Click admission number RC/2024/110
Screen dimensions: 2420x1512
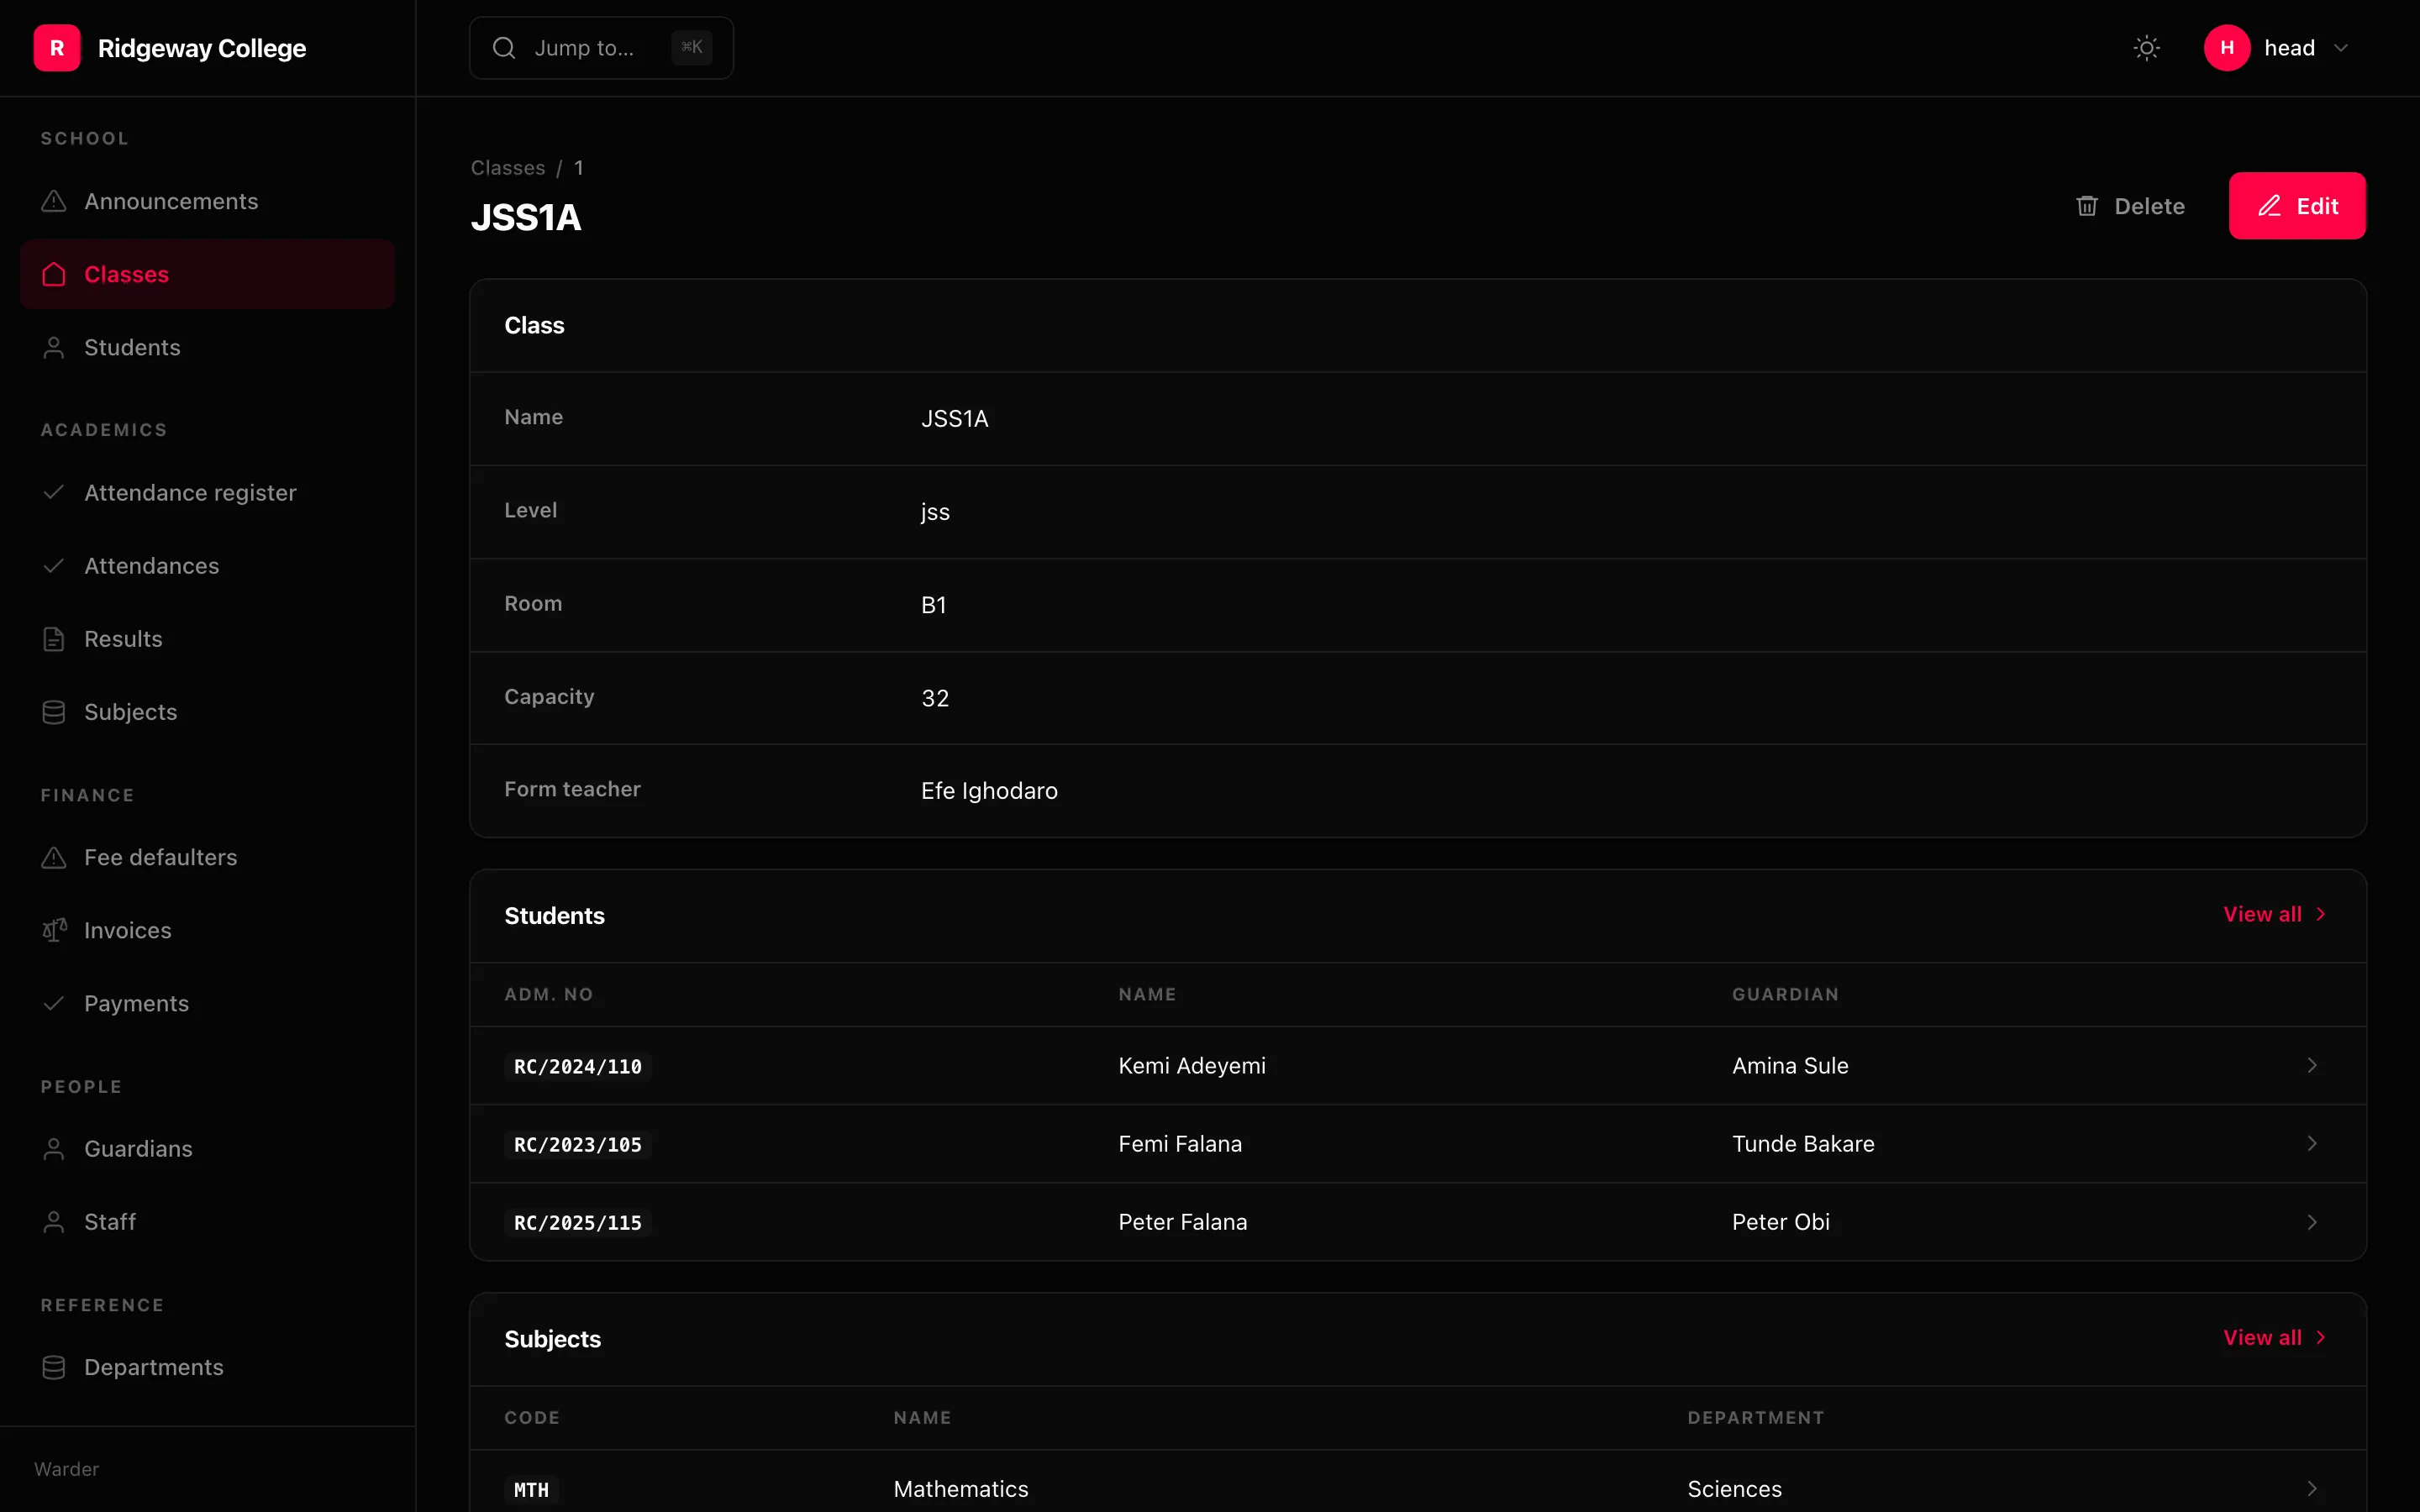coord(578,1067)
